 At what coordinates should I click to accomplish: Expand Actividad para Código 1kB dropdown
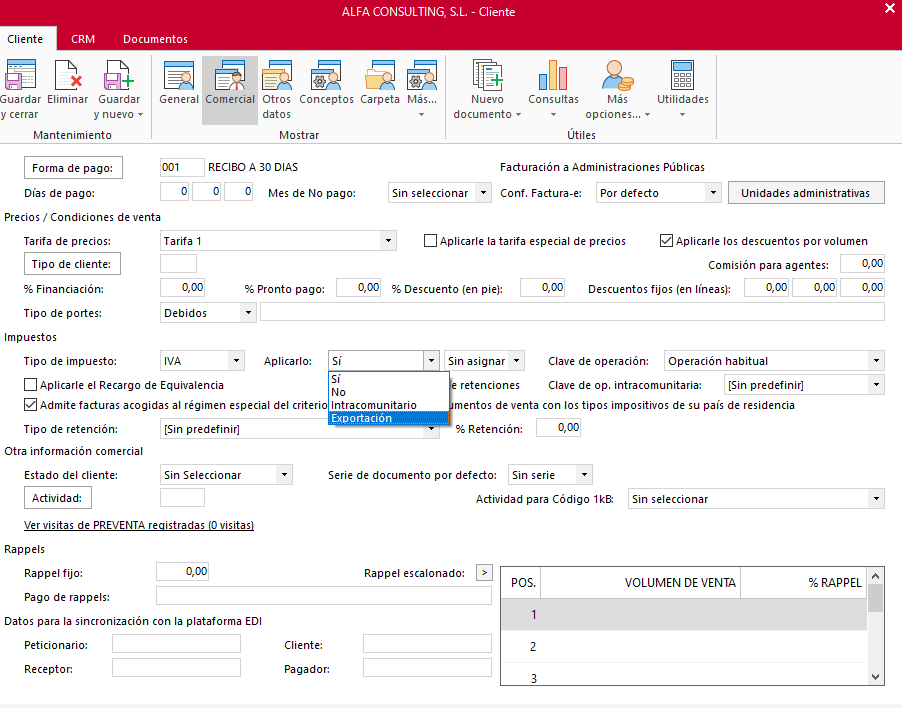pos(876,499)
